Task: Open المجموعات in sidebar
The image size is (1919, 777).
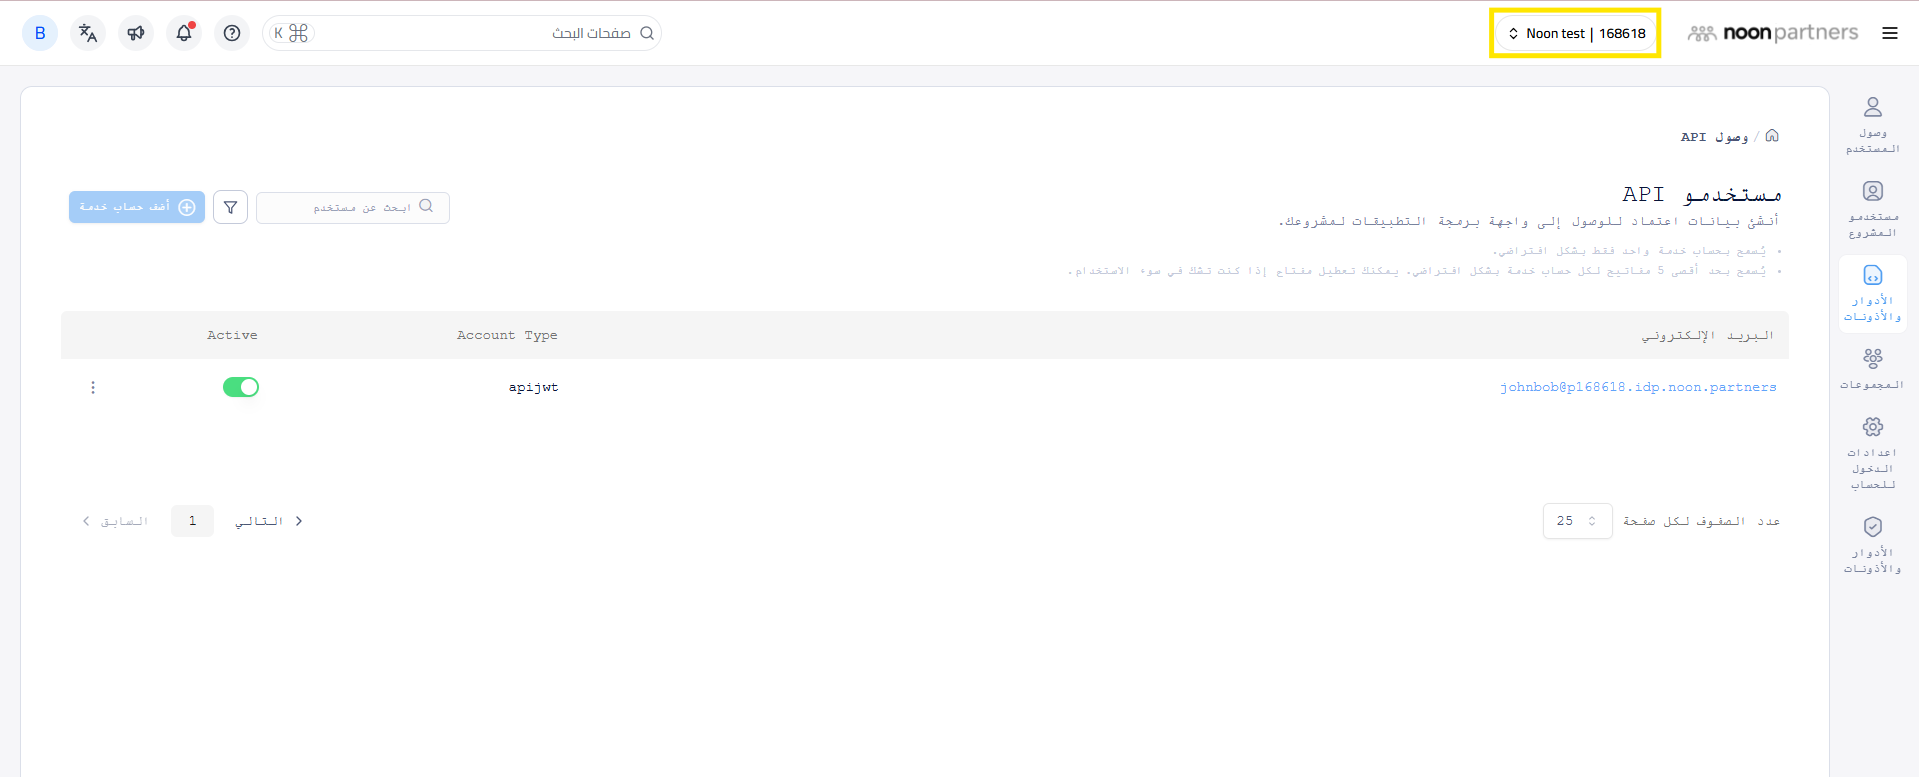Action: (1873, 368)
